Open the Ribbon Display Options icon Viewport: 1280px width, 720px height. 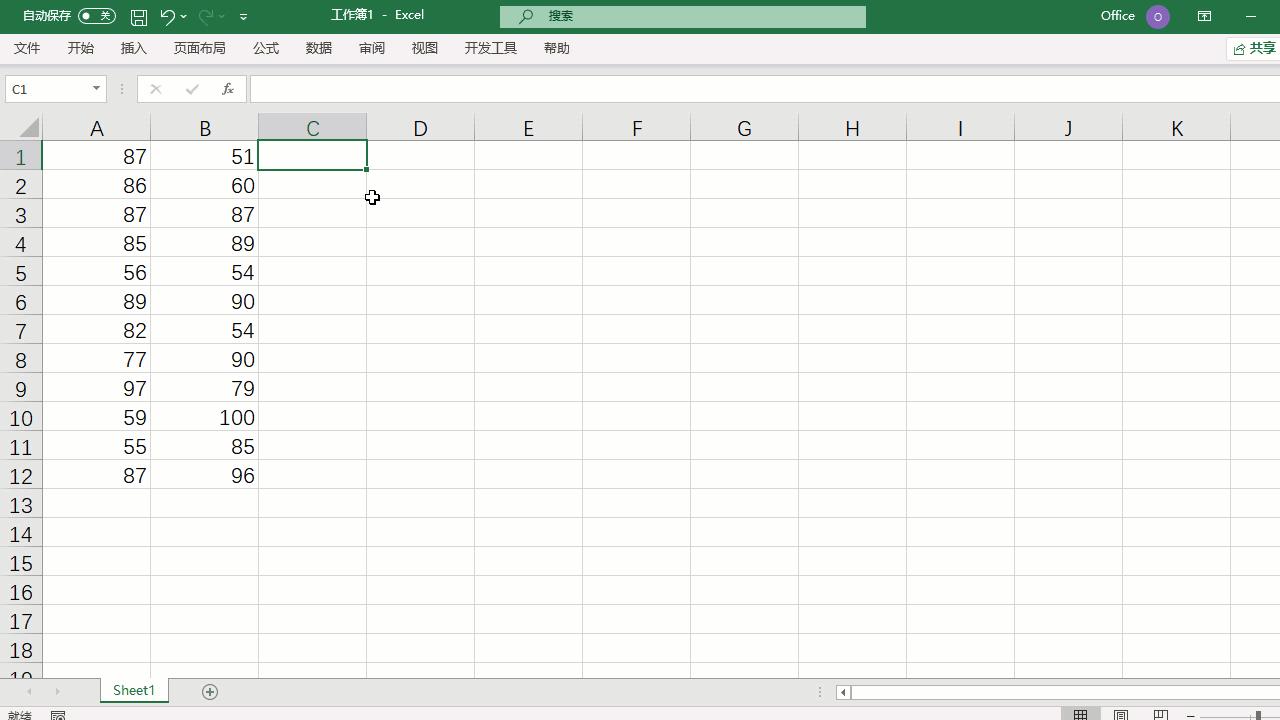(1204, 16)
